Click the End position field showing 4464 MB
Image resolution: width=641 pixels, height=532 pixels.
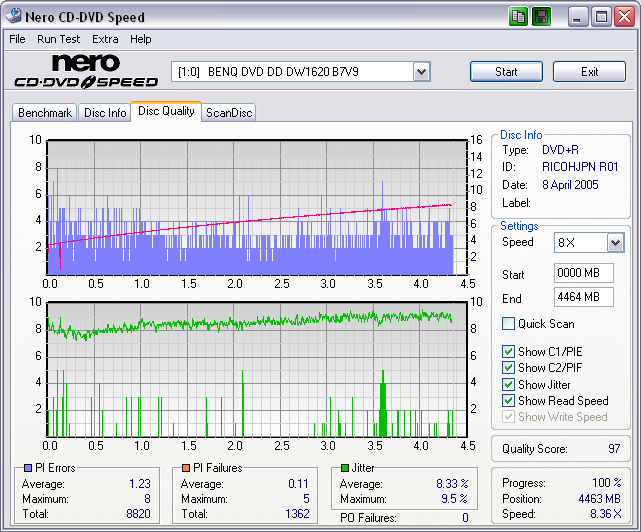(583, 297)
